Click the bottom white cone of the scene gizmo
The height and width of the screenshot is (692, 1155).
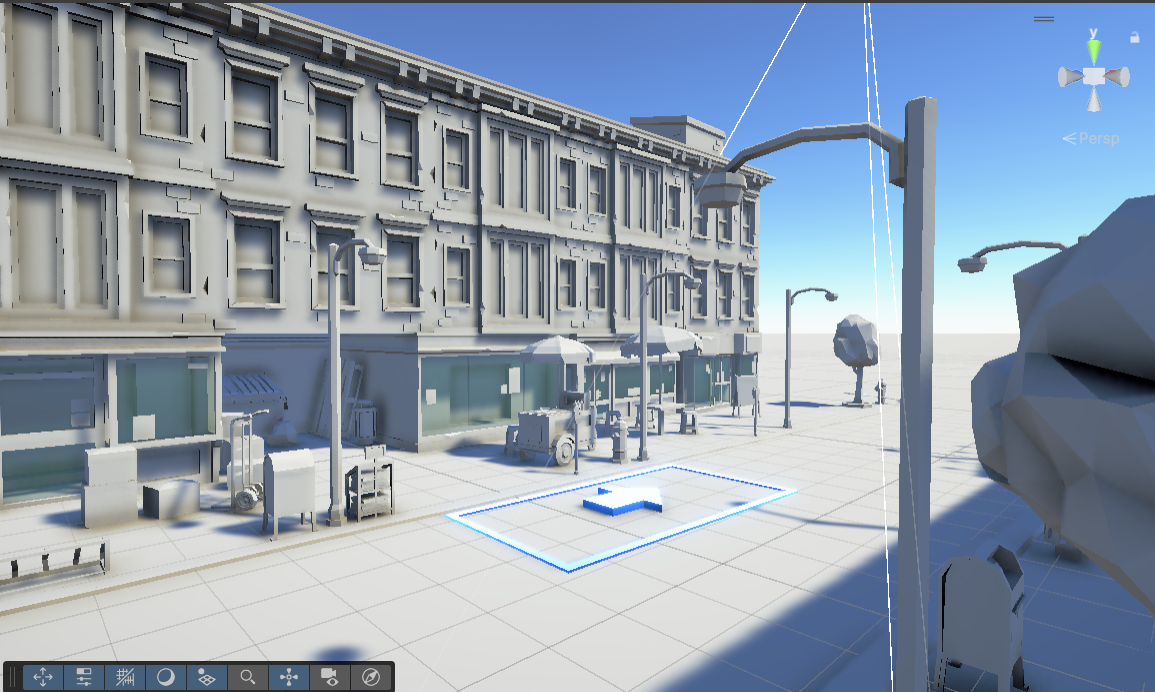click(x=1093, y=100)
